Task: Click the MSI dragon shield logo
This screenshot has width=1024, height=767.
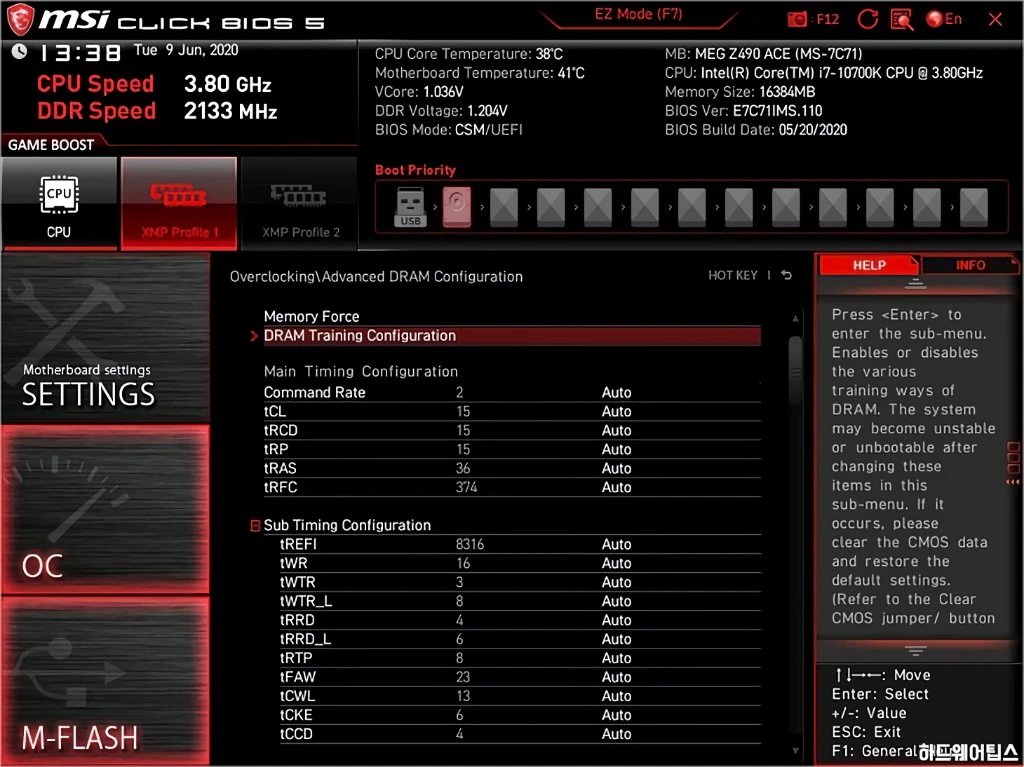Action: [x=20, y=19]
